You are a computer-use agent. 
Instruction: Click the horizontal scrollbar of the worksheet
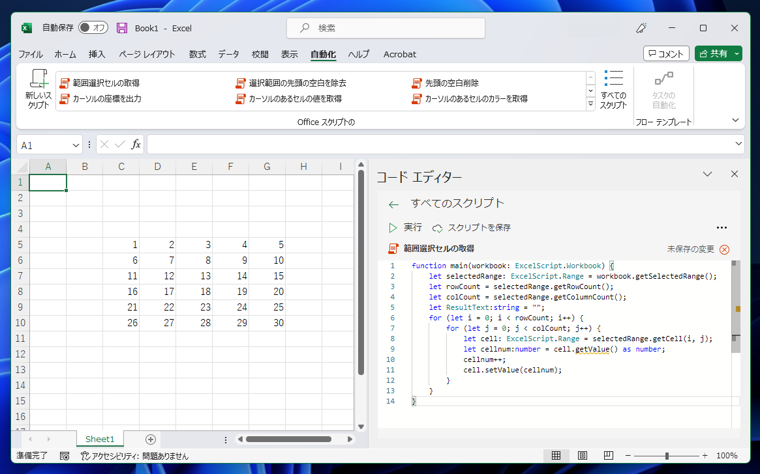pos(288,439)
